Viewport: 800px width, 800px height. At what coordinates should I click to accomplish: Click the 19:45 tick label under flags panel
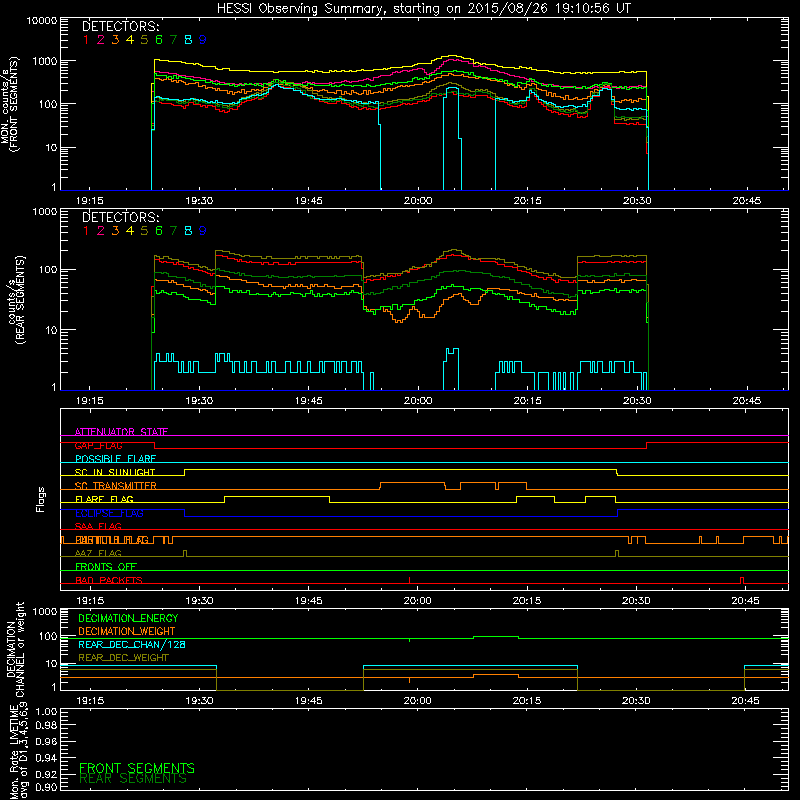tap(308, 601)
